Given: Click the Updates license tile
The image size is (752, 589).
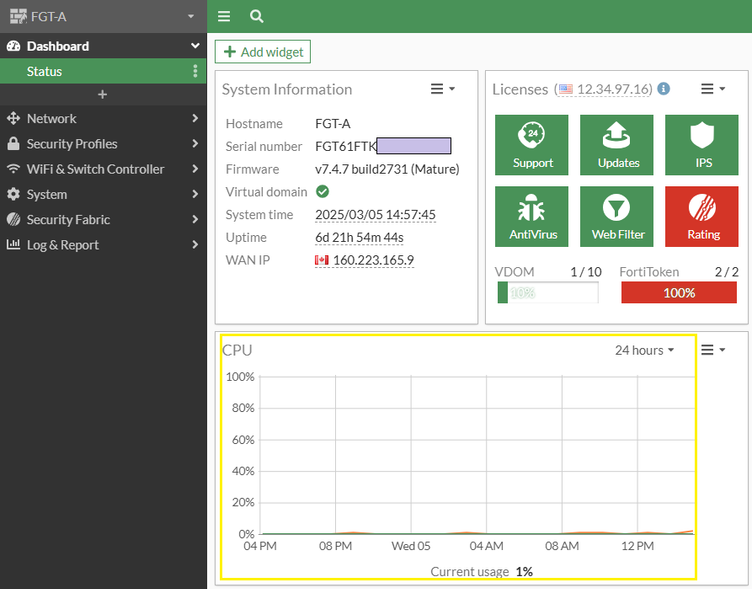Looking at the screenshot, I should click(617, 144).
